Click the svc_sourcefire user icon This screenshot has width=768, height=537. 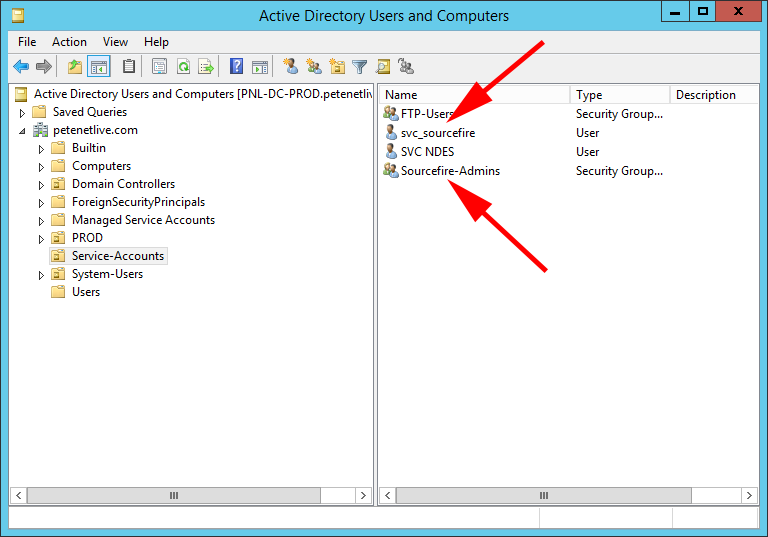tap(391, 133)
